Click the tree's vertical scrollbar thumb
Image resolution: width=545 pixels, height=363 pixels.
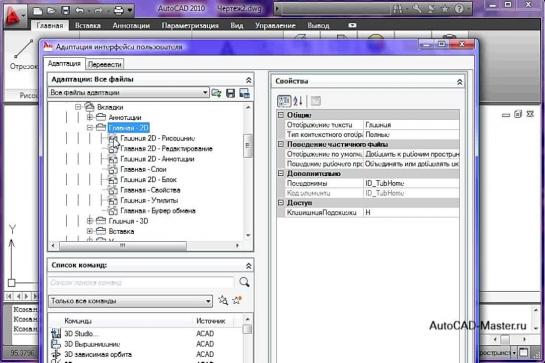coord(248,146)
